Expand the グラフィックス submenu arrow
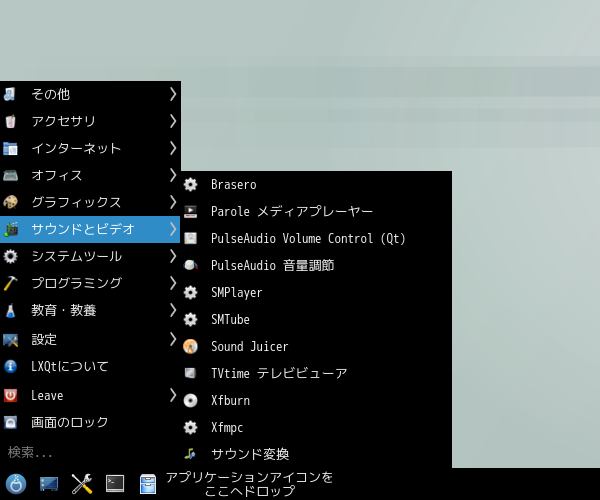This screenshot has height=500, width=600. coord(173,202)
